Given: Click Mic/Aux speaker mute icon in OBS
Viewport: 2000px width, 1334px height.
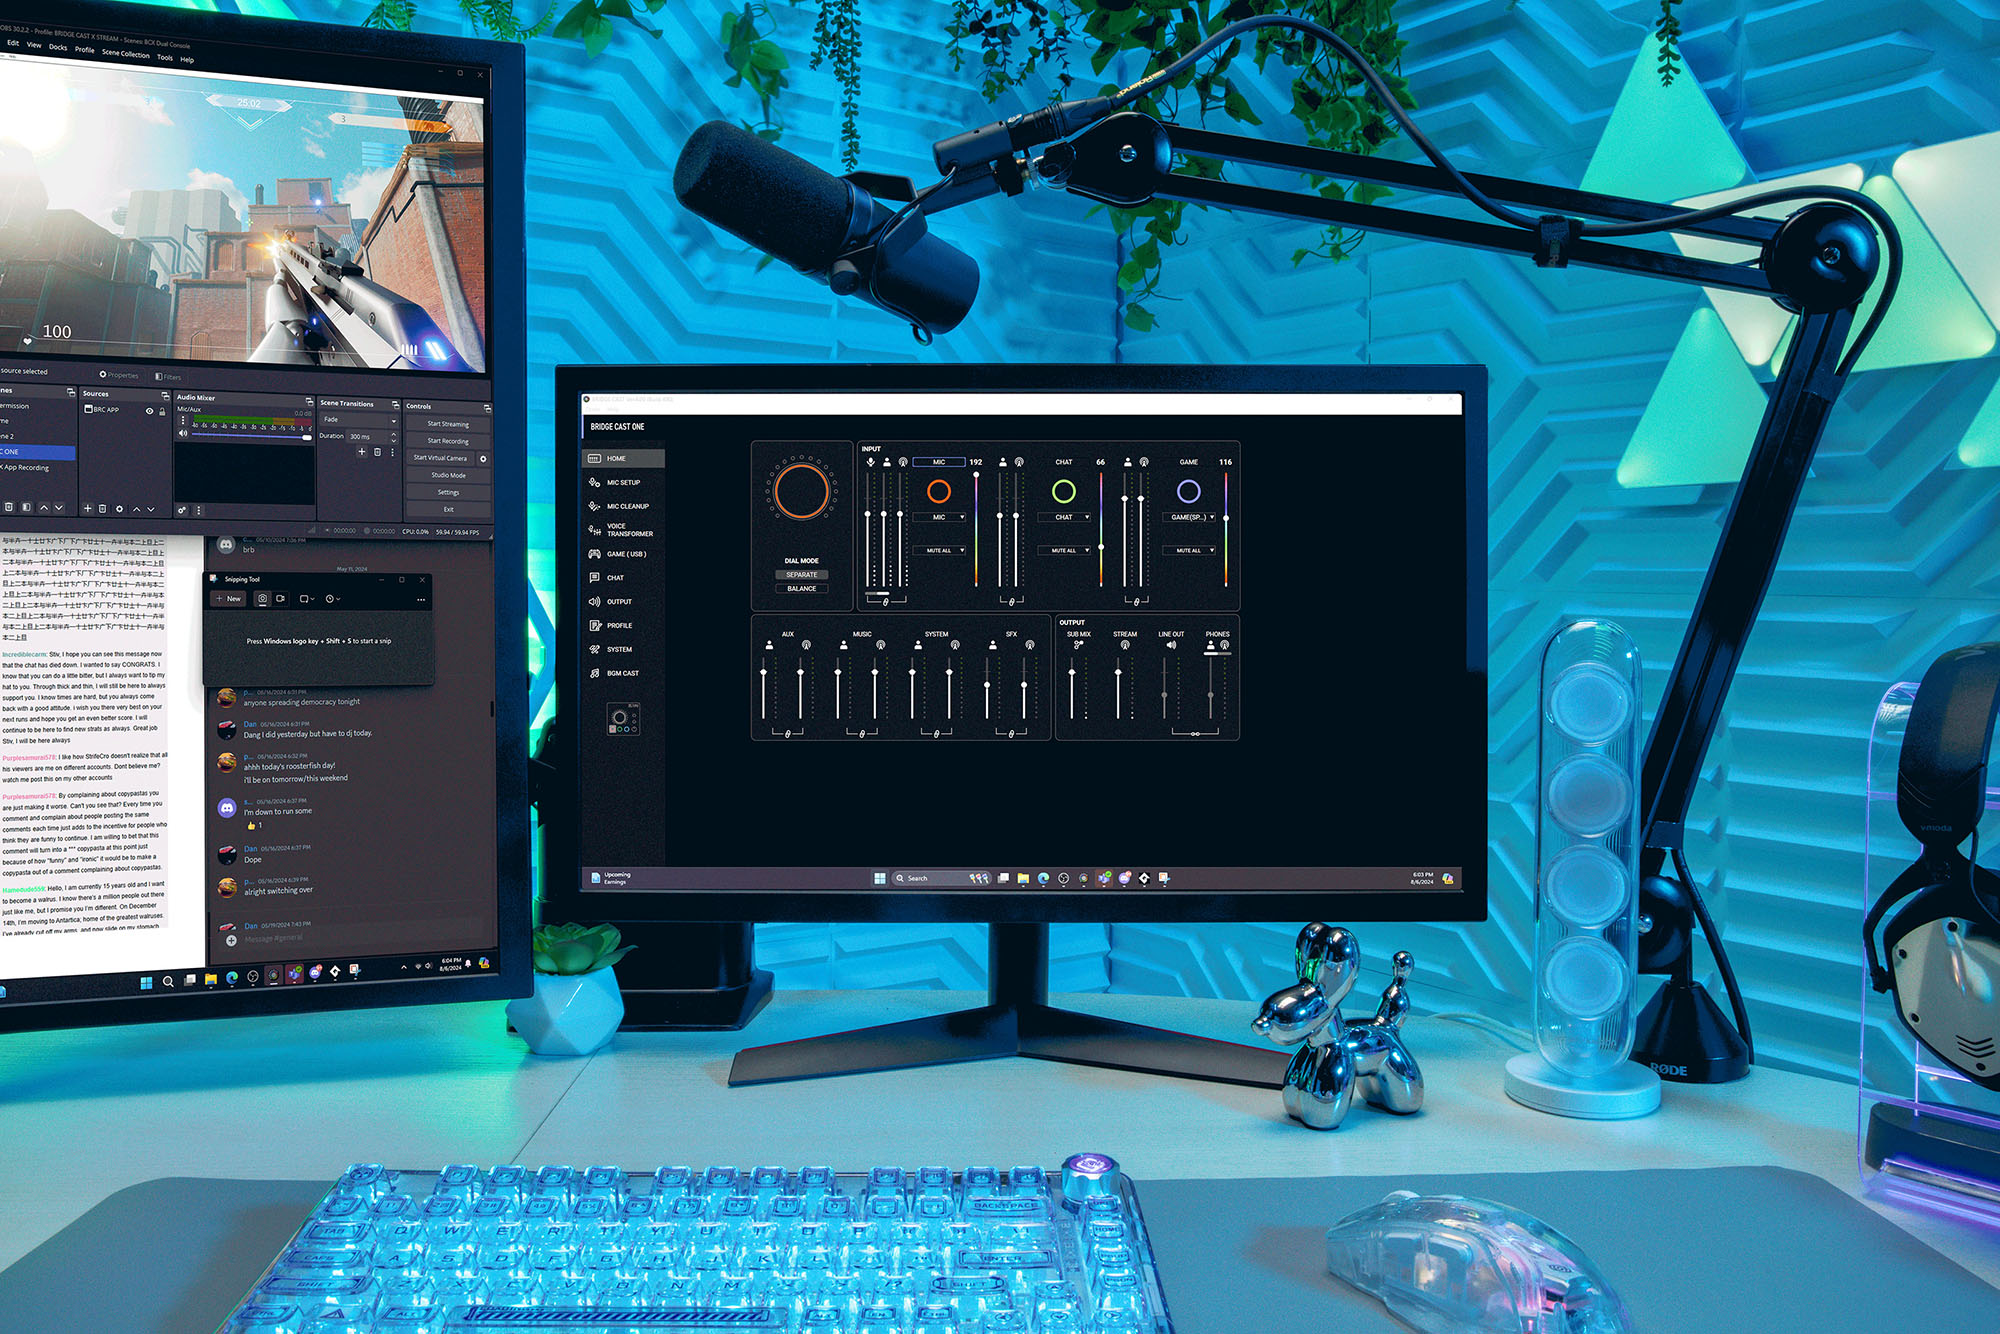Looking at the screenshot, I should [183, 434].
